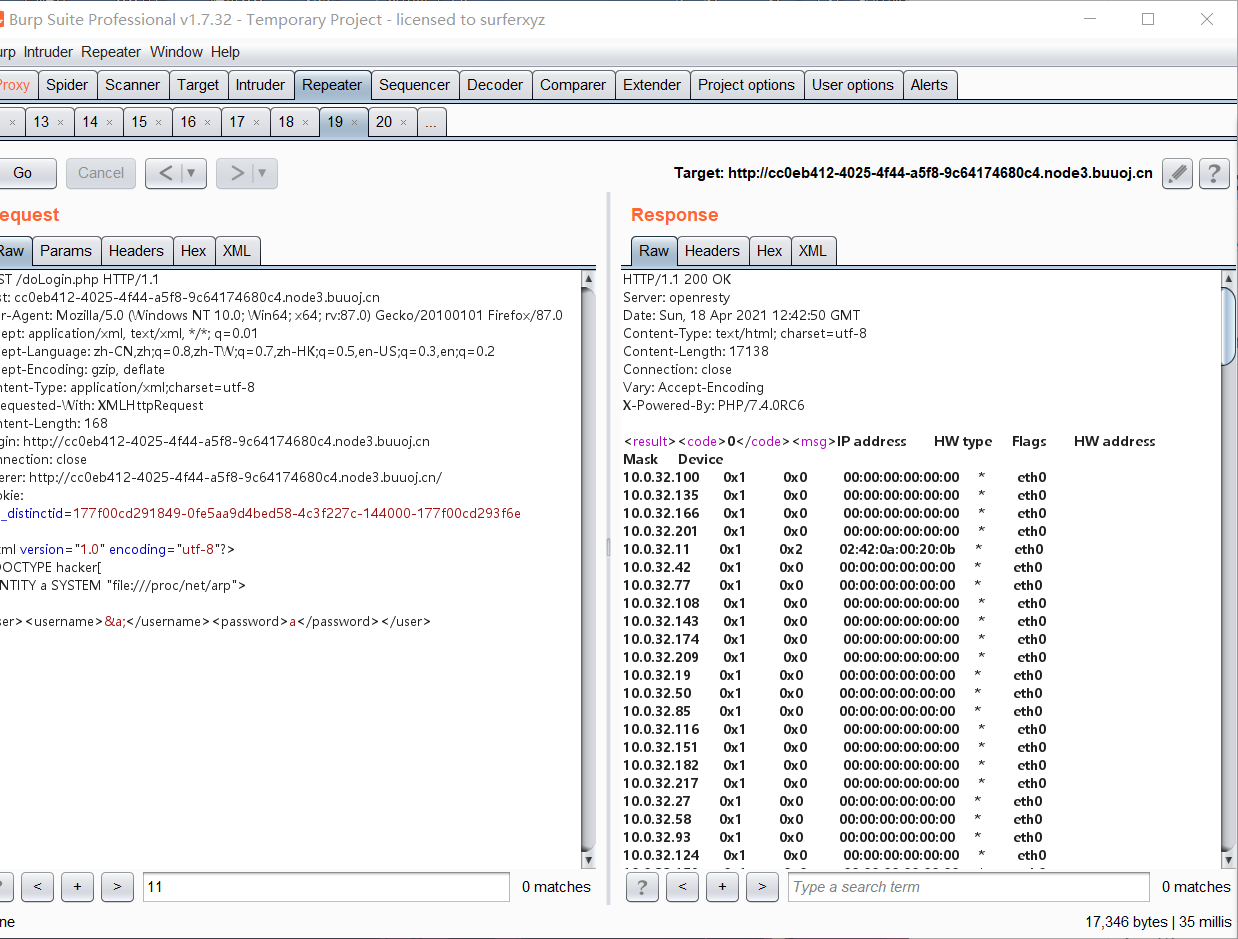Show Request Hex view
Viewport: 1238px width, 939px height.
194,251
